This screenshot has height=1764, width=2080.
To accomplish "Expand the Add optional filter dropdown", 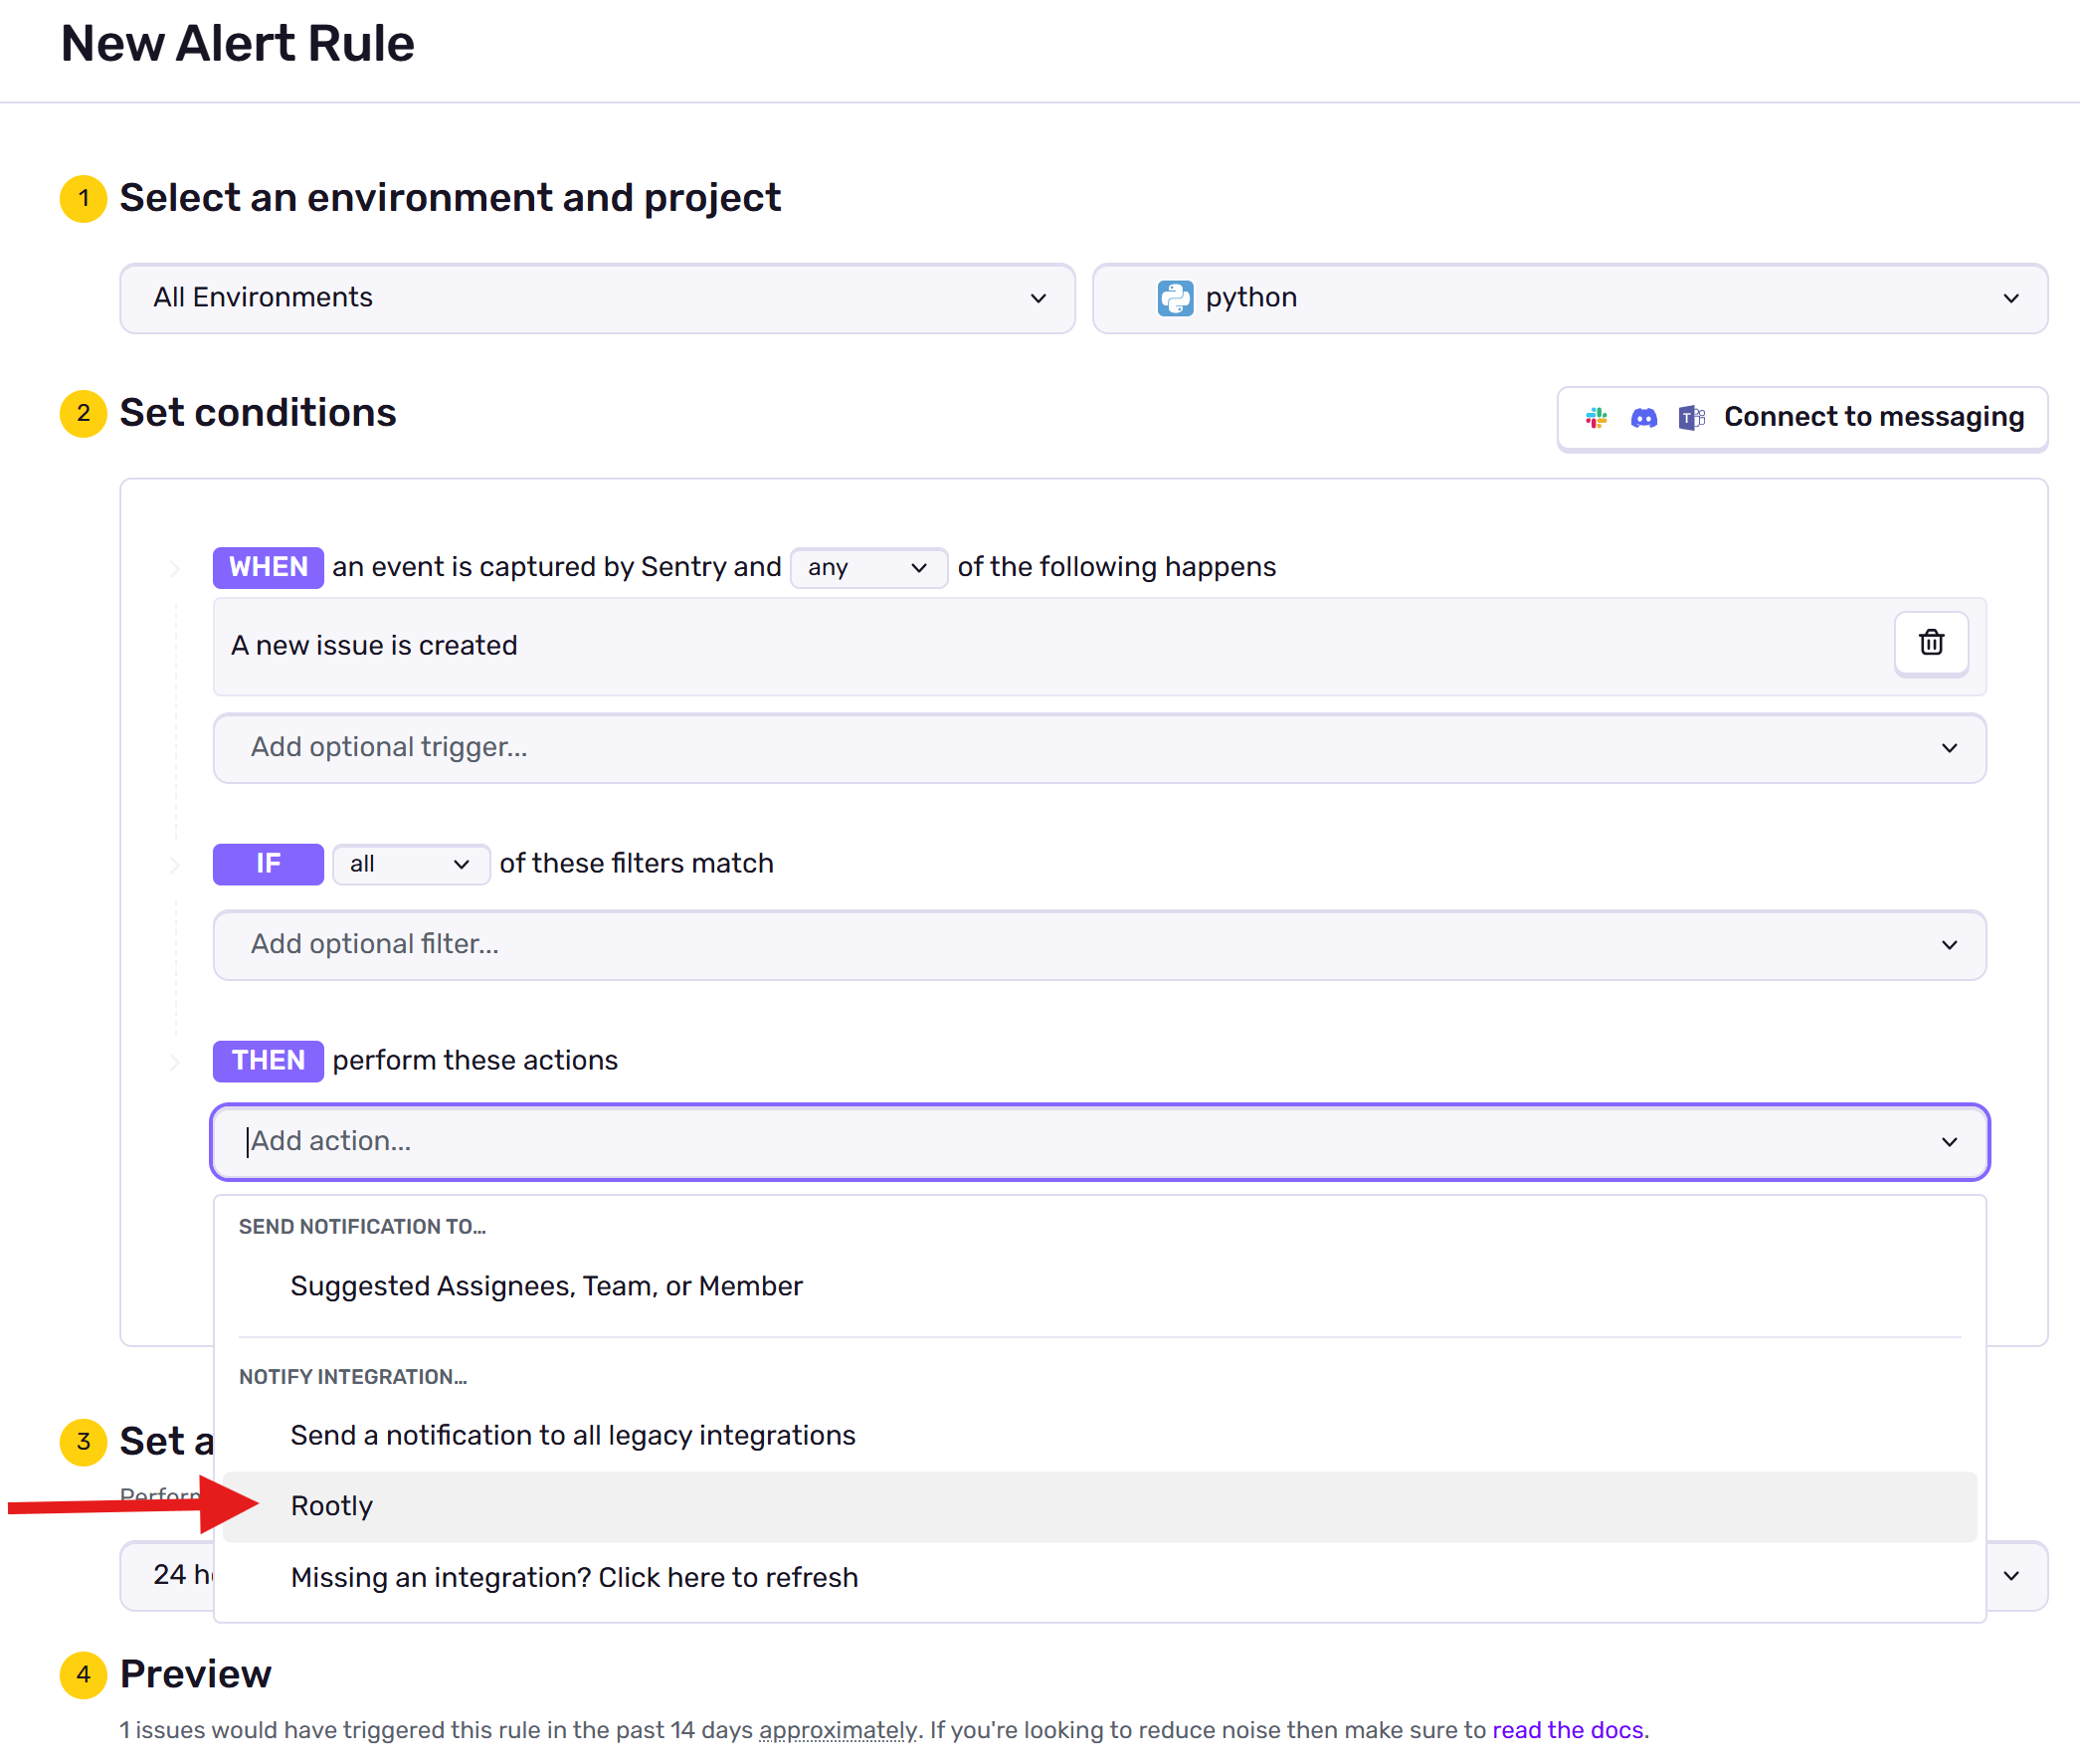I will click(x=1098, y=945).
